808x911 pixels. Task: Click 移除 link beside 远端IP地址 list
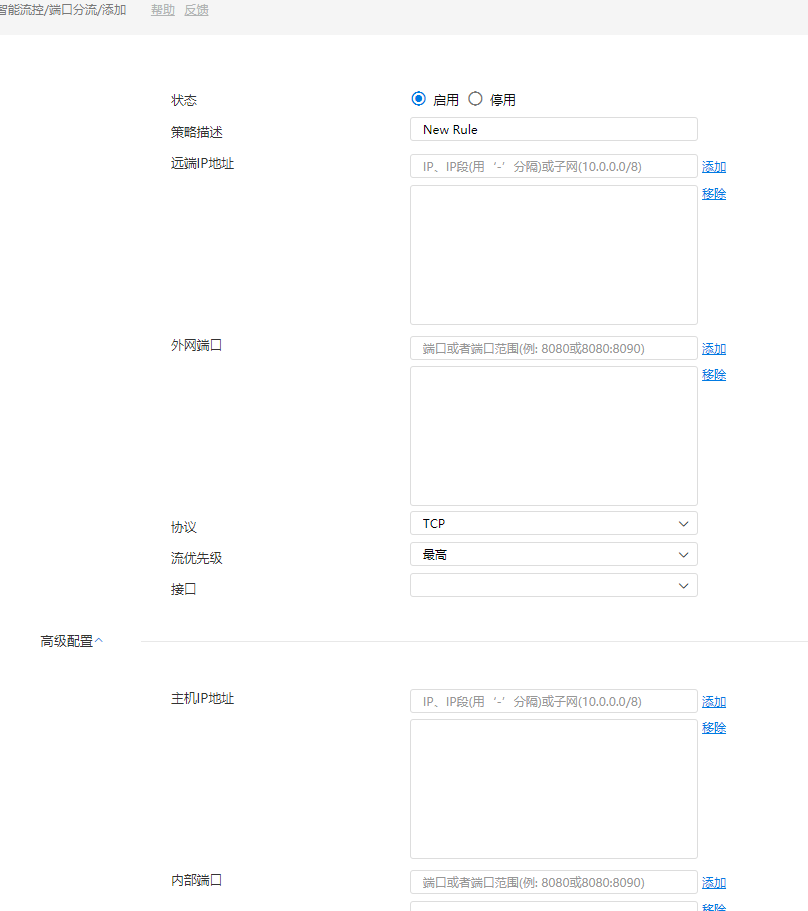tap(713, 194)
